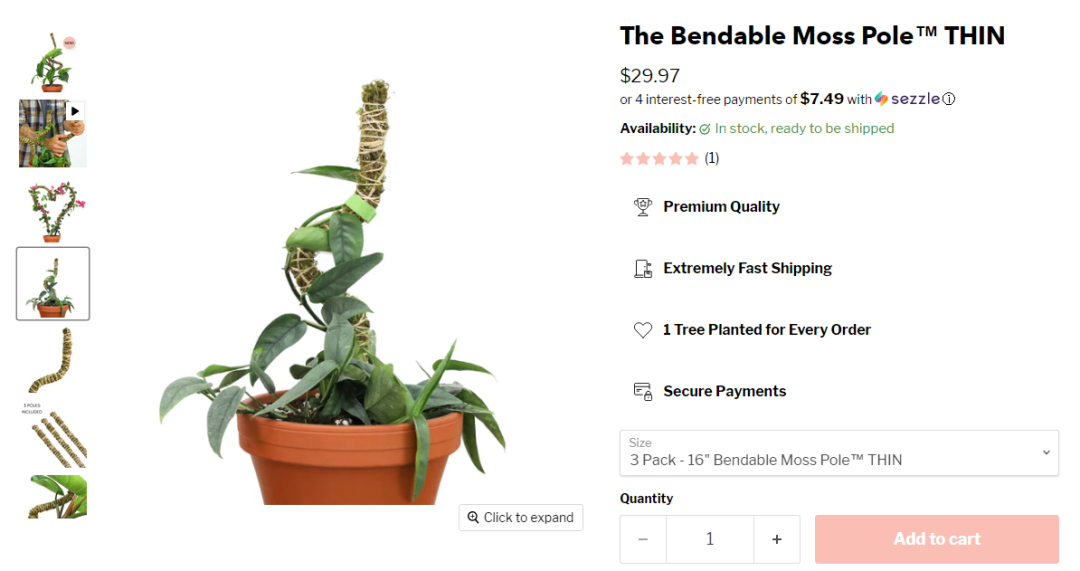Image resolution: width=1080 pixels, height=571 pixels.
Task: Play the product video thumbnail
Action: [53, 133]
